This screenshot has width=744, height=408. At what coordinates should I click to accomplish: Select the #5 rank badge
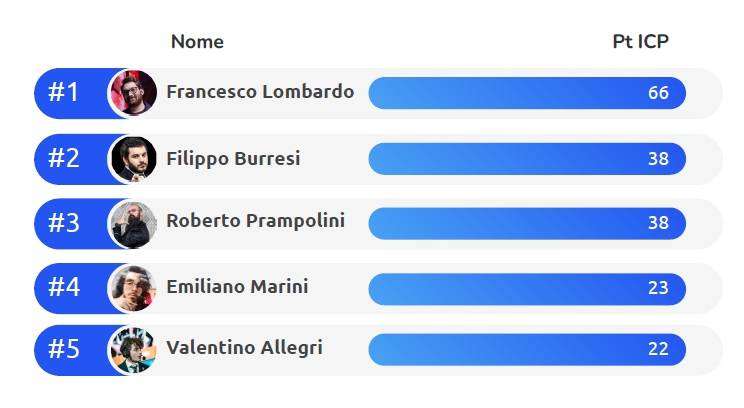tap(64, 349)
